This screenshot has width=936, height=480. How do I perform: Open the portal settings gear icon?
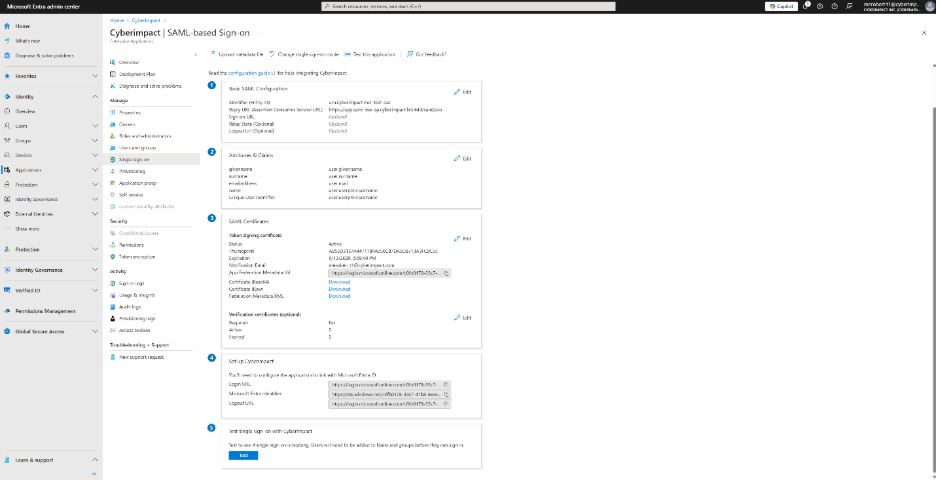tap(820, 6)
